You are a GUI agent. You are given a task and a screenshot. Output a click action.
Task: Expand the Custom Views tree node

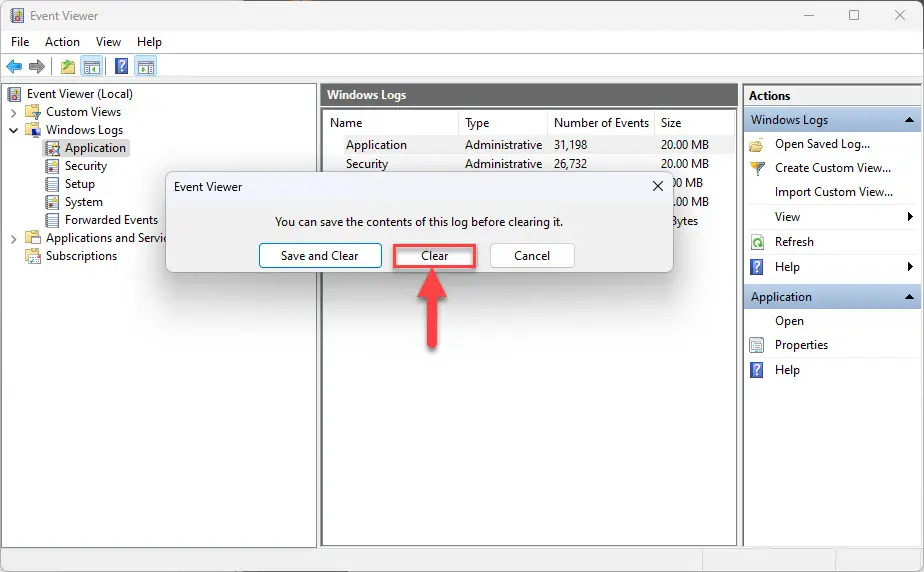click(x=14, y=112)
